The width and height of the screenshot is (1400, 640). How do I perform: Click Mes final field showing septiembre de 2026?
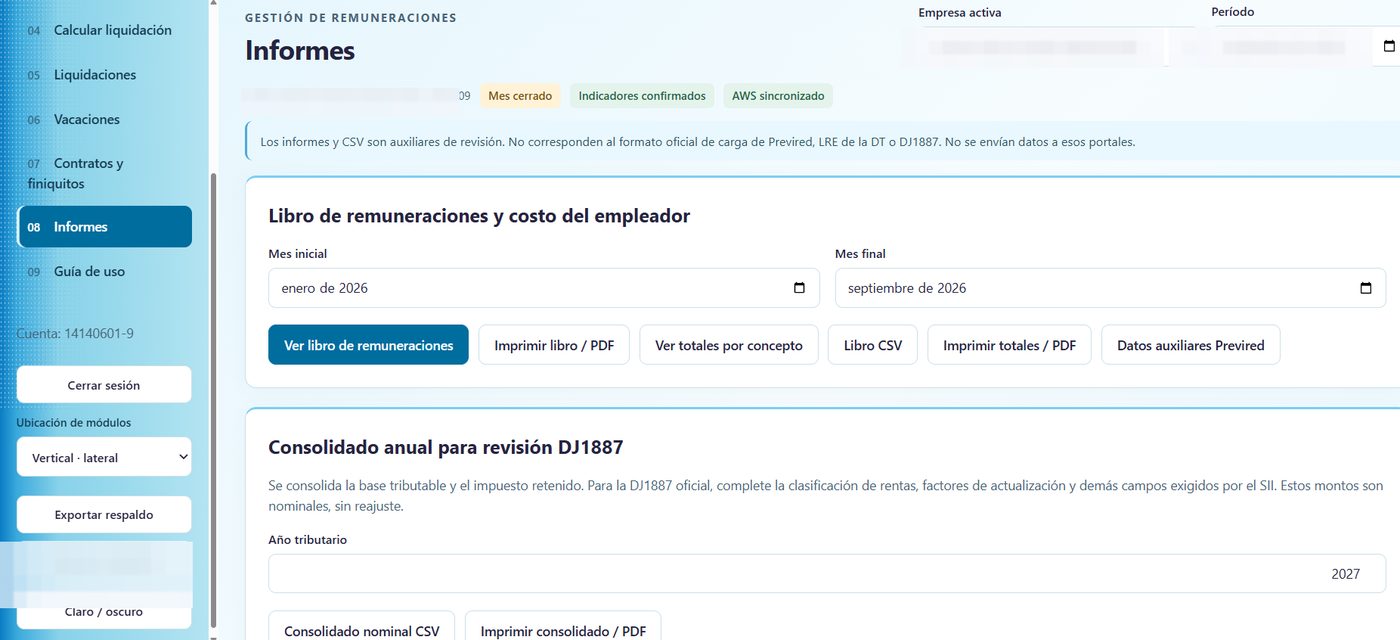pos(1110,288)
